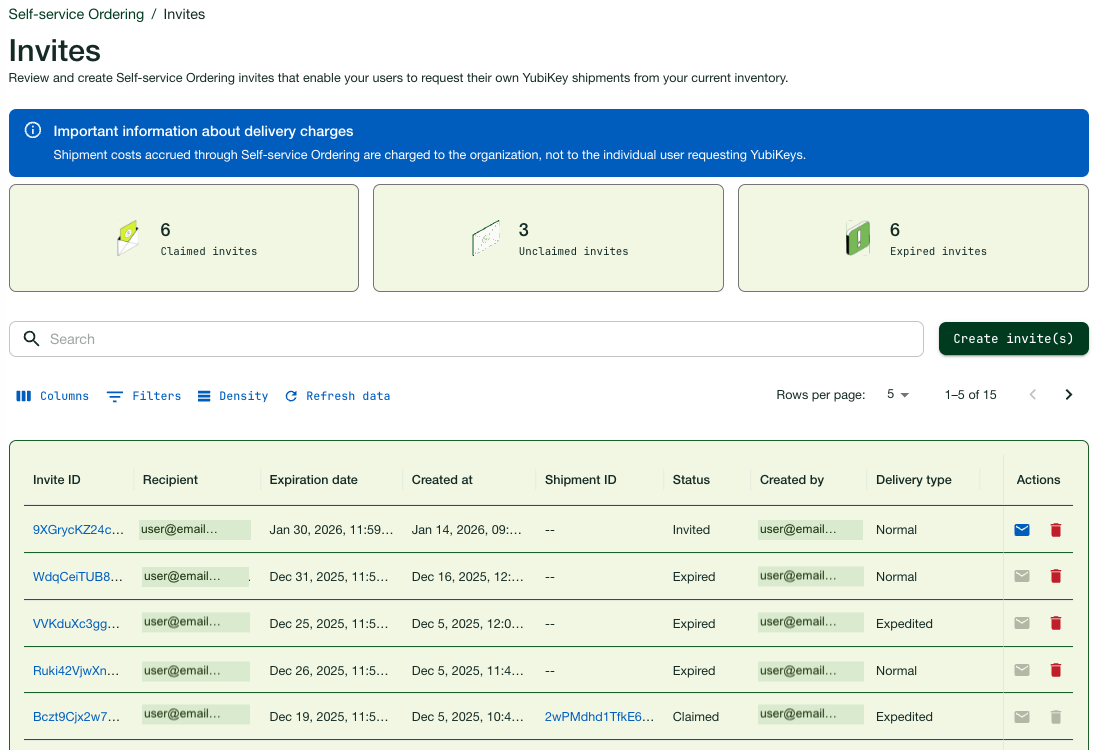This screenshot has width=1102, height=750.
Task: Go to next page of invites
Action: pos(1068,395)
